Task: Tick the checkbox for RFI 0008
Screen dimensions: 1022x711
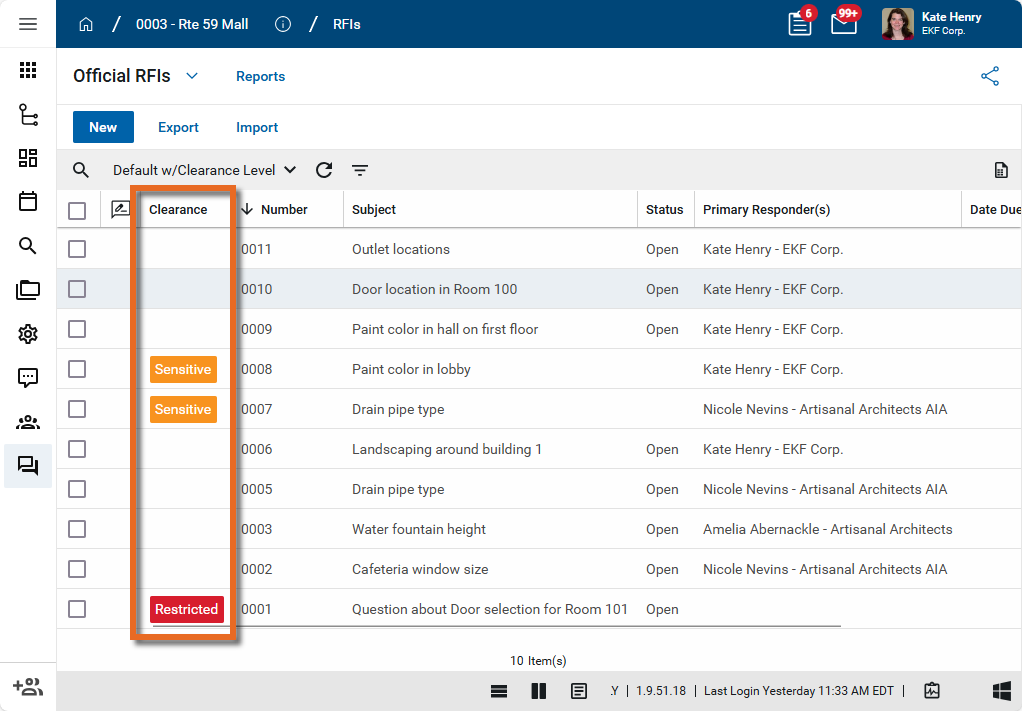Action: (x=77, y=369)
